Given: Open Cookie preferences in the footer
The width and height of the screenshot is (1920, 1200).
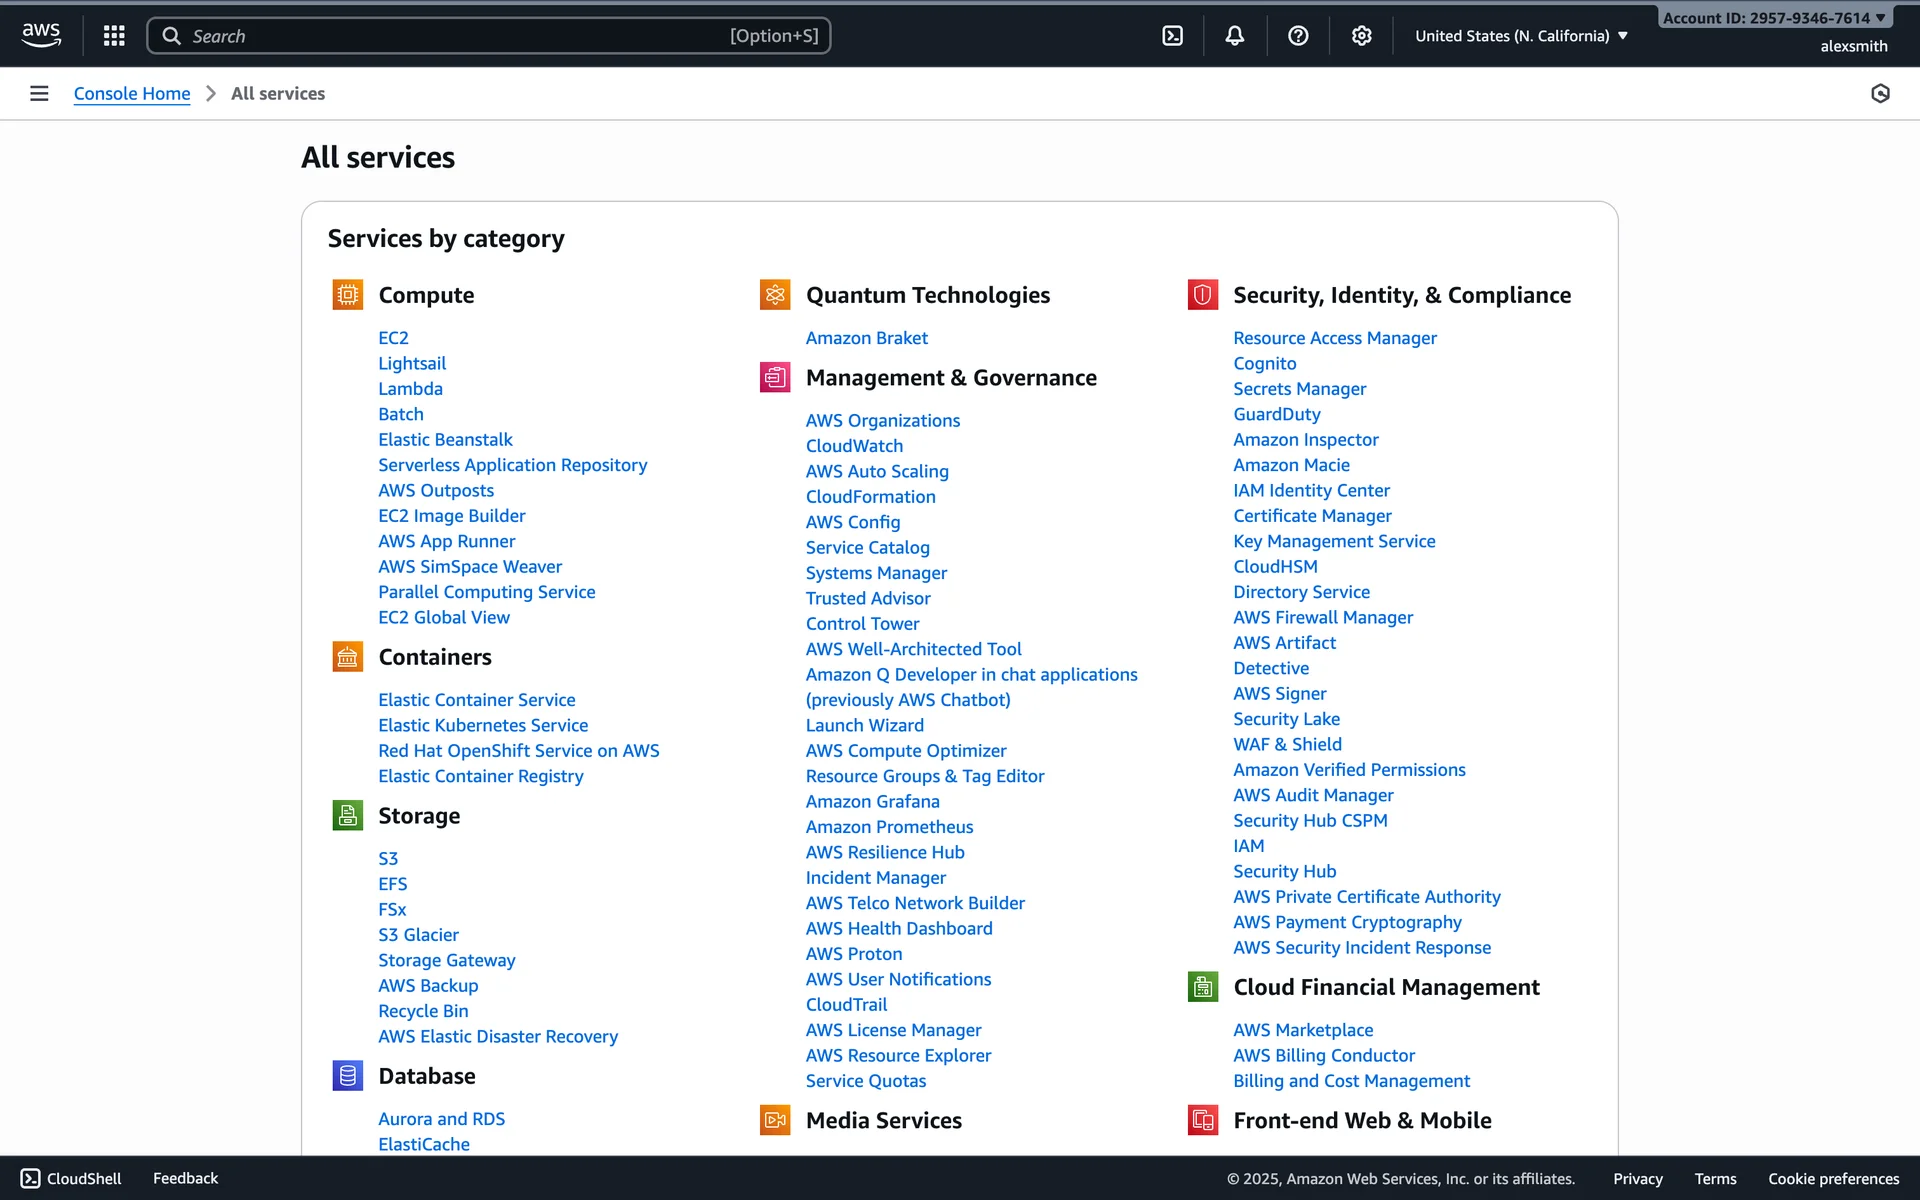Looking at the screenshot, I should pos(1833,1178).
